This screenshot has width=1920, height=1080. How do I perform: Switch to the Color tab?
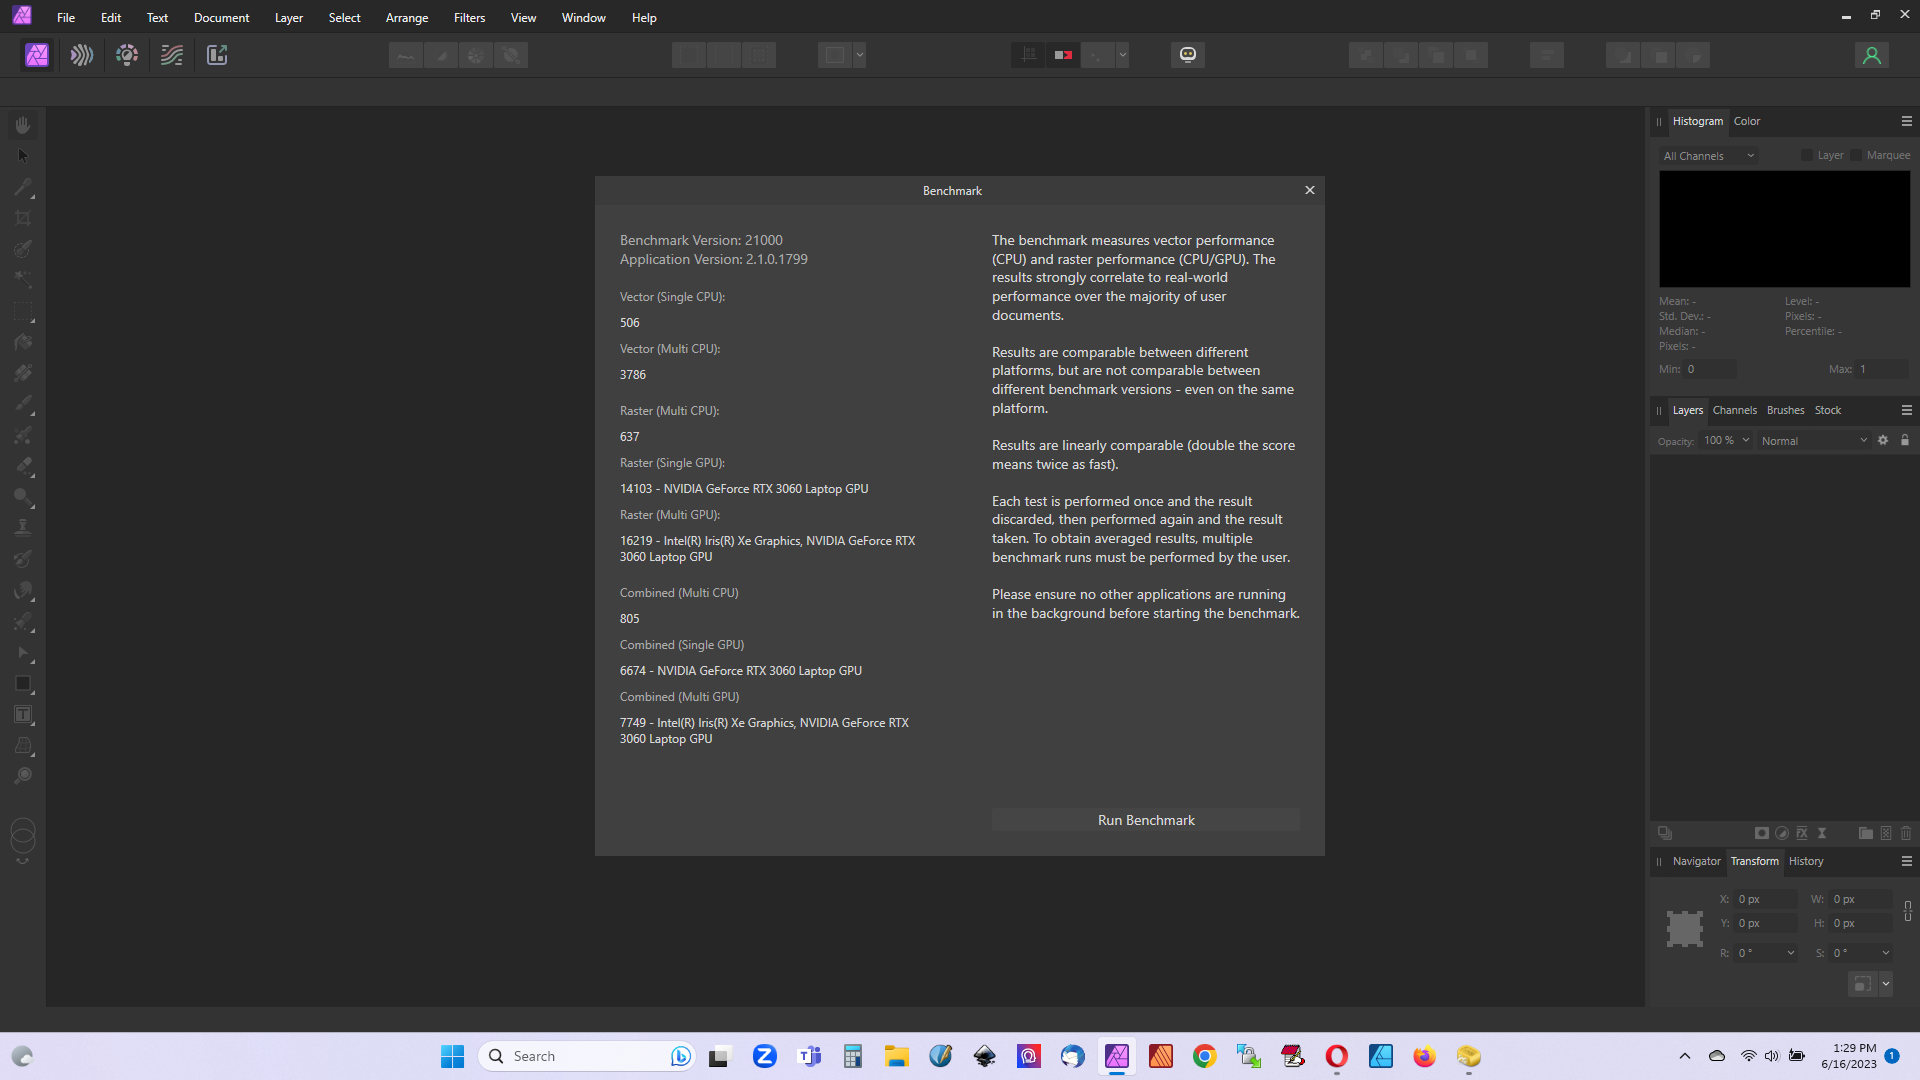click(1747, 121)
